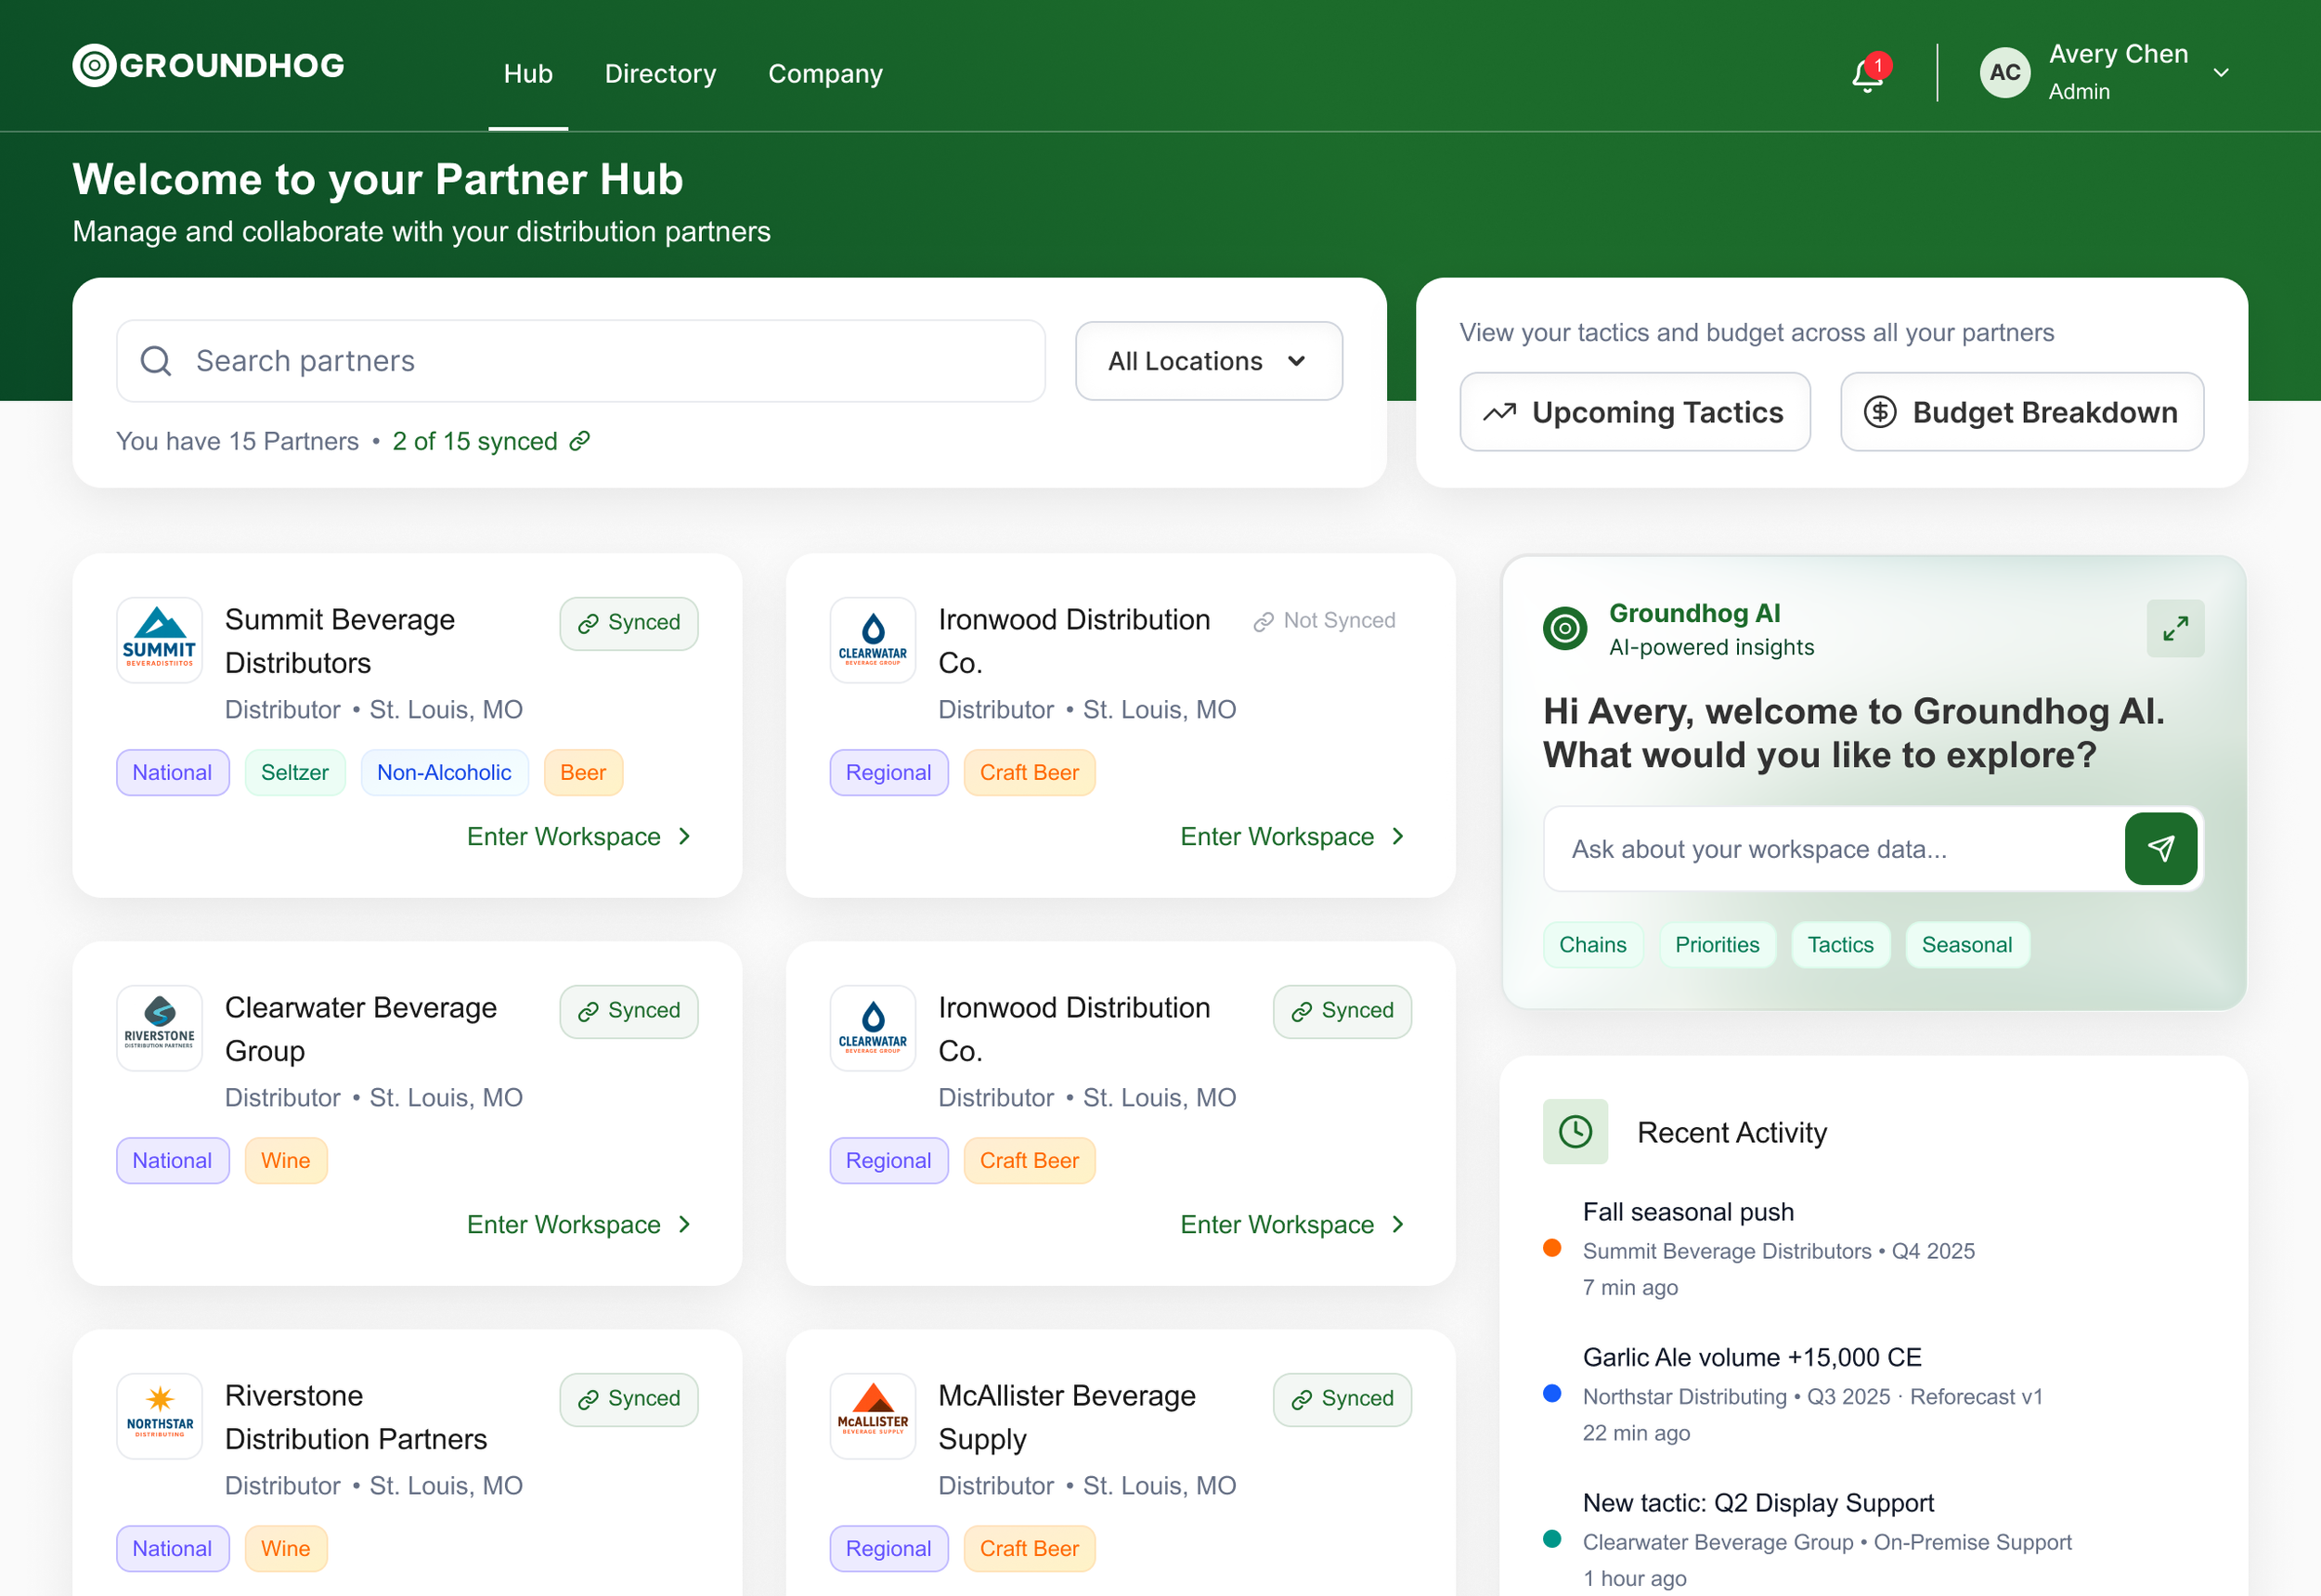The height and width of the screenshot is (1596, 2321).
Task: Send the Groundhog AI question
Action: point(2160,848)
